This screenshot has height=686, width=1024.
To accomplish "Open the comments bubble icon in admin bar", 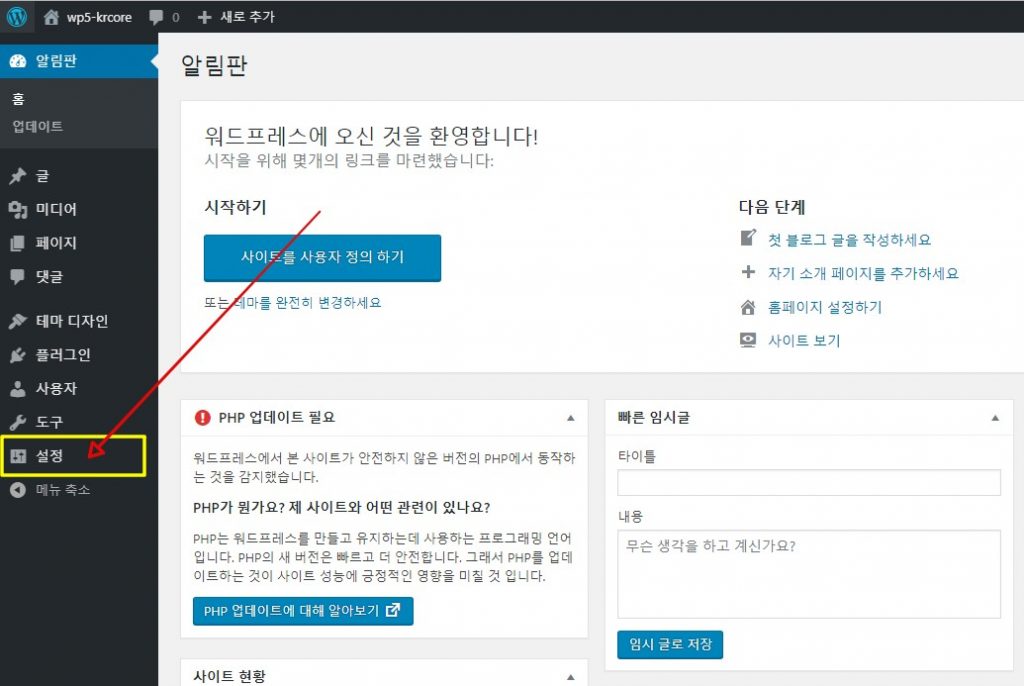I will tap(156, 17).
